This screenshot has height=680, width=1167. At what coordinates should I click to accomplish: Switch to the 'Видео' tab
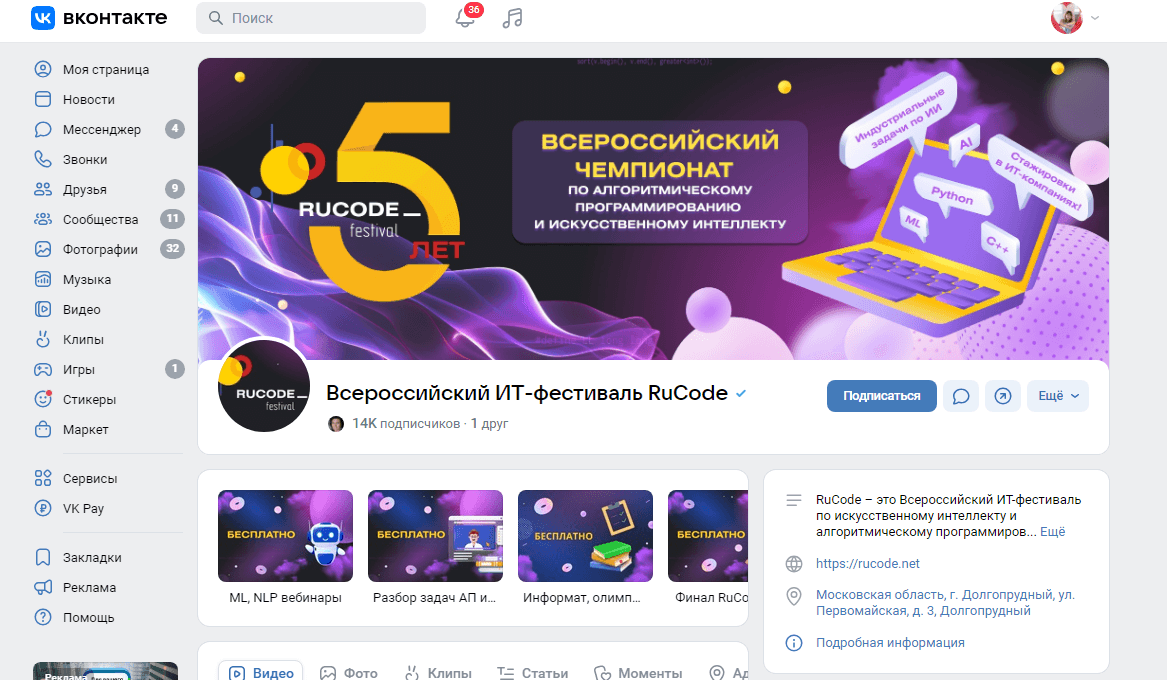(x=260, y=673)
